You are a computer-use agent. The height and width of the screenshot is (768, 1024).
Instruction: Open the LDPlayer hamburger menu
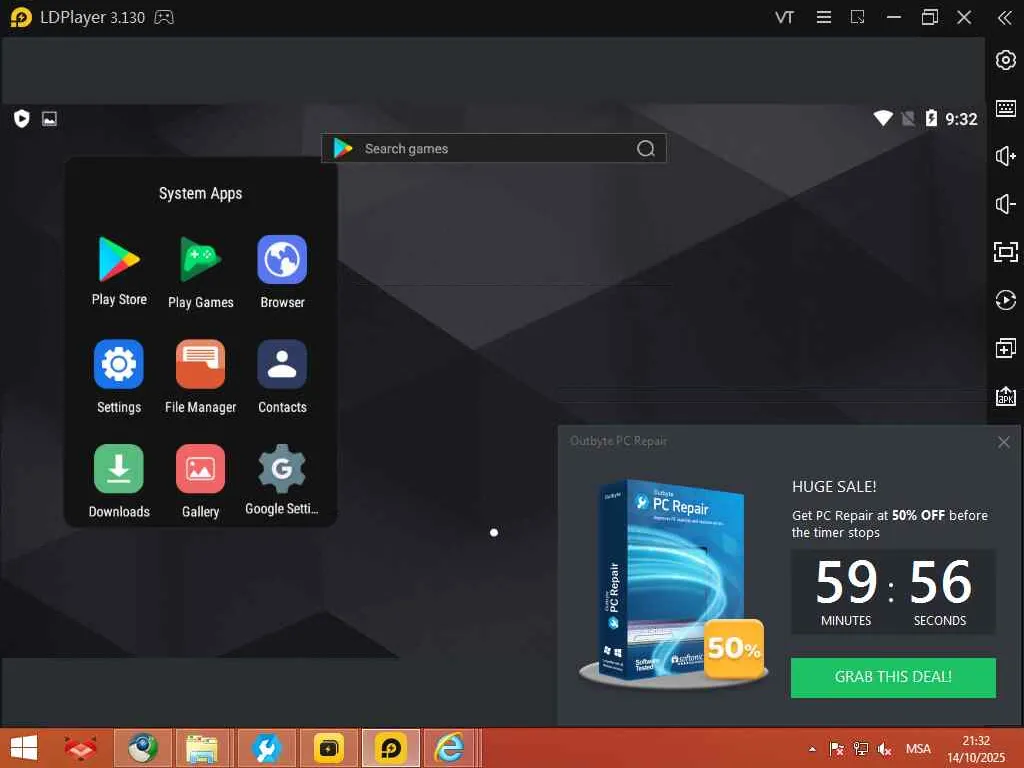(824, 18)
